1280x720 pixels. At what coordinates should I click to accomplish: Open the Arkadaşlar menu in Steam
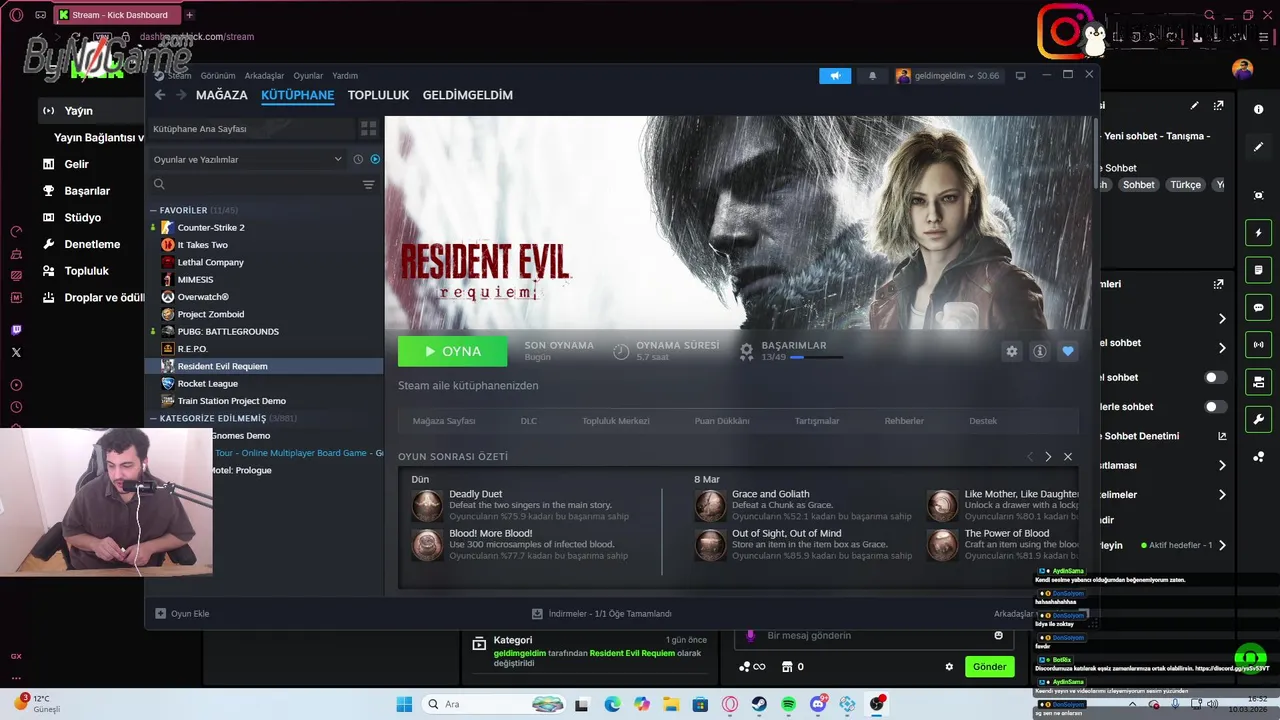(x=264, y=76)
